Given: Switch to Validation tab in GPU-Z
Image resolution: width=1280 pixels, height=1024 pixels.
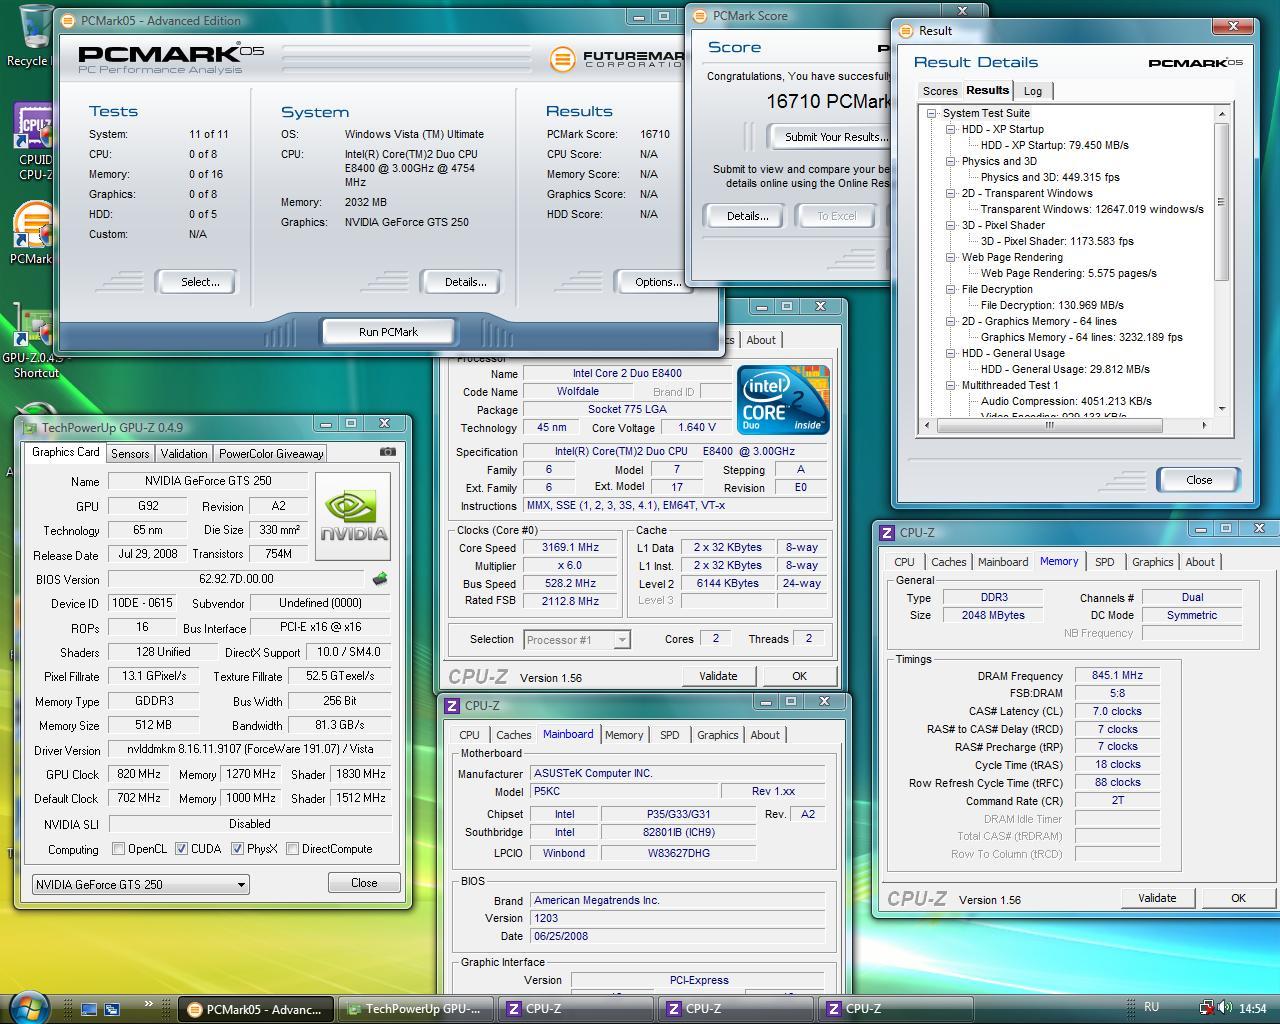Looking at the screenshot, I should pyautogui.click(x=184, y=454).
